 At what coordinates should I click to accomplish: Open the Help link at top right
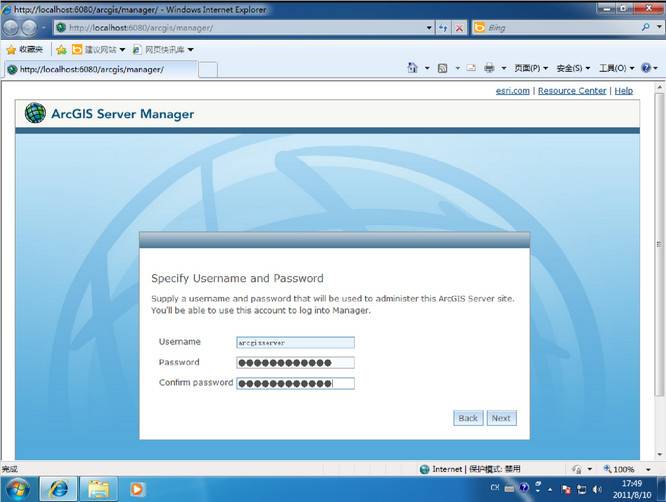(624, 90)
